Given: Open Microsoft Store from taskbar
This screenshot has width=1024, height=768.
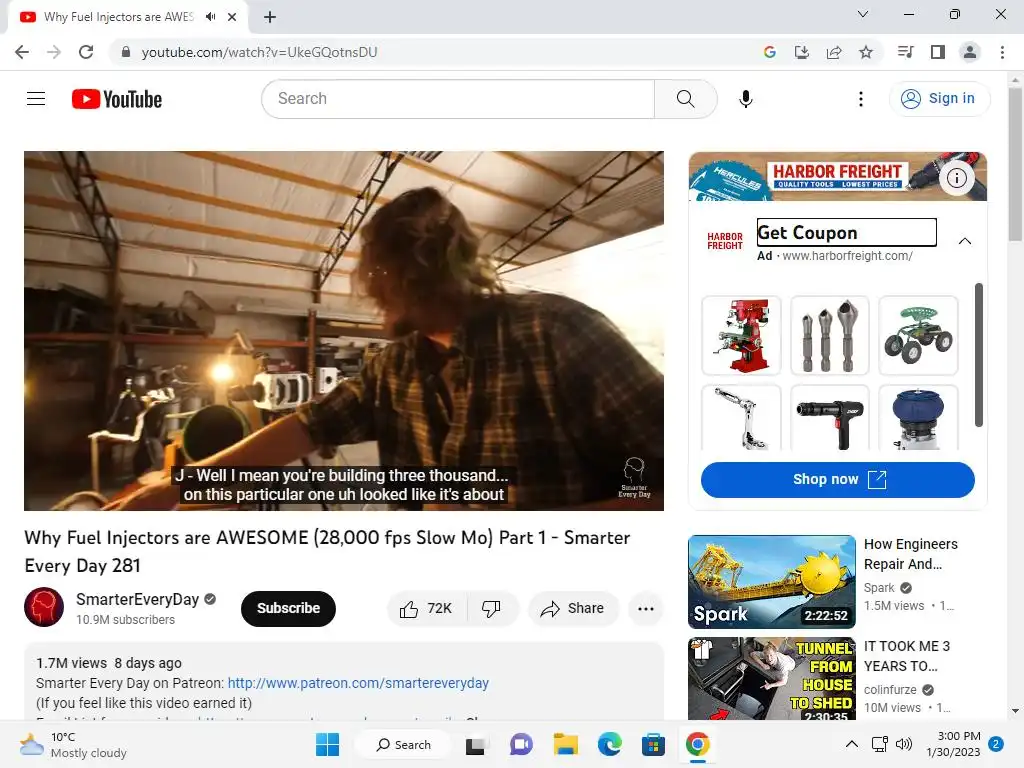Looking at the screenshot, I should (x=653, y=744).
